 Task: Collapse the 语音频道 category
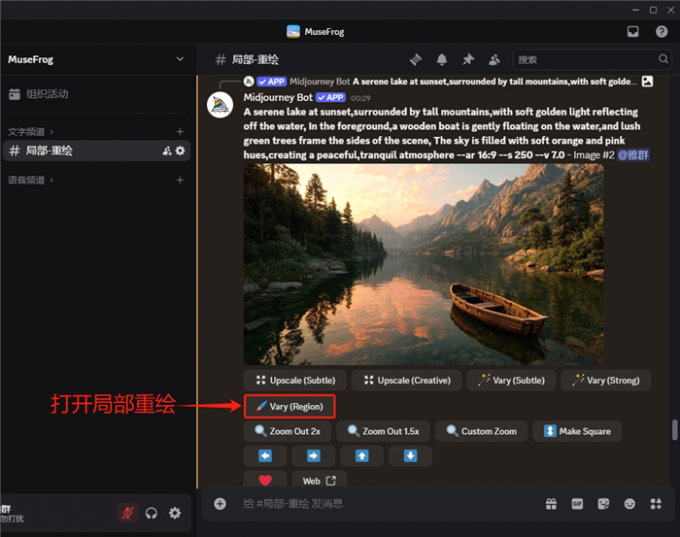(x=30, y=180)
